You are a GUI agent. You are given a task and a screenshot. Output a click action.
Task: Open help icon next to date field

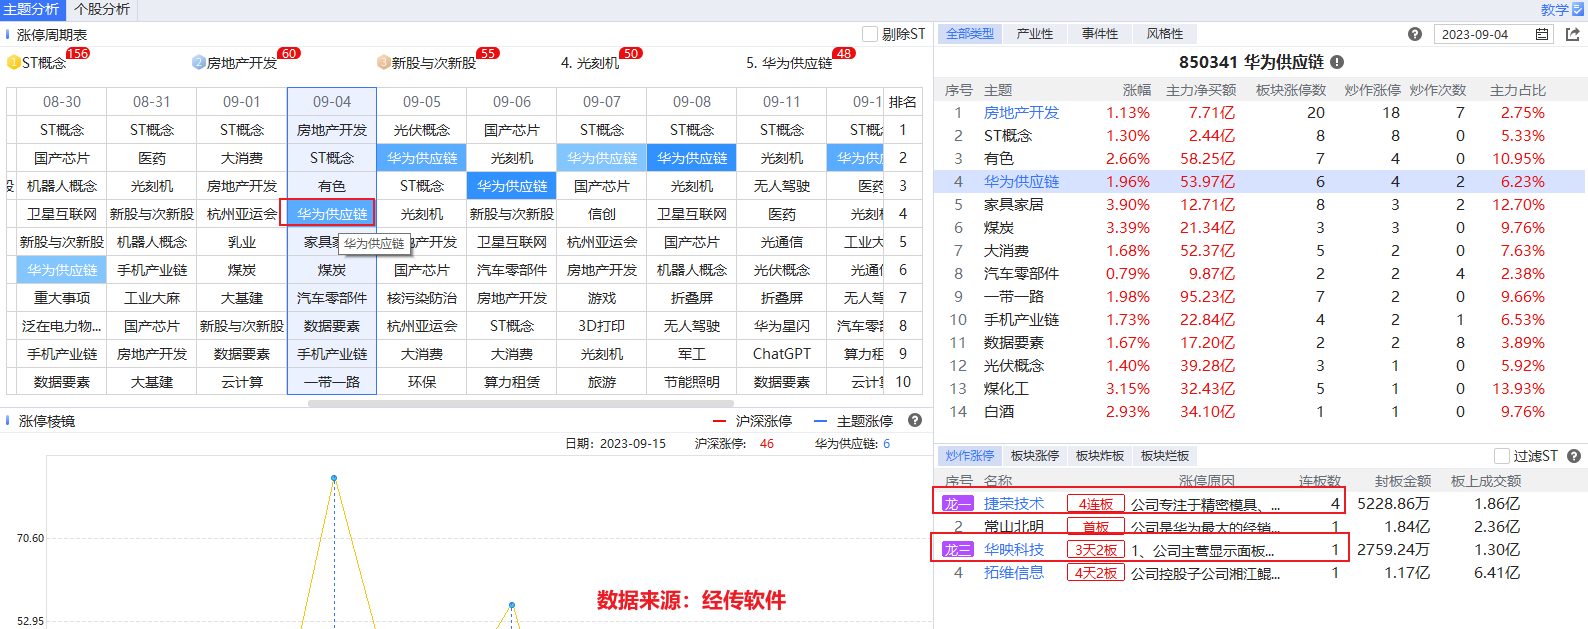pyautogui.click(x=1414, y=34)
